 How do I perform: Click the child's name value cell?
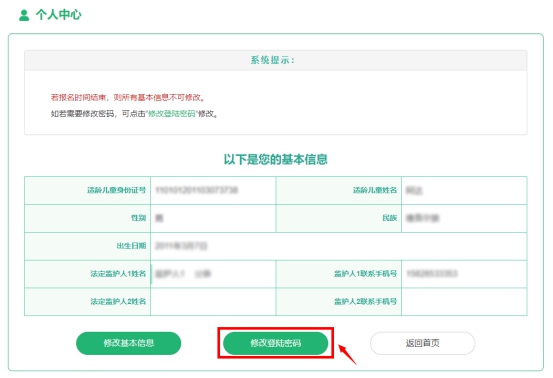(x=464, y=190)
